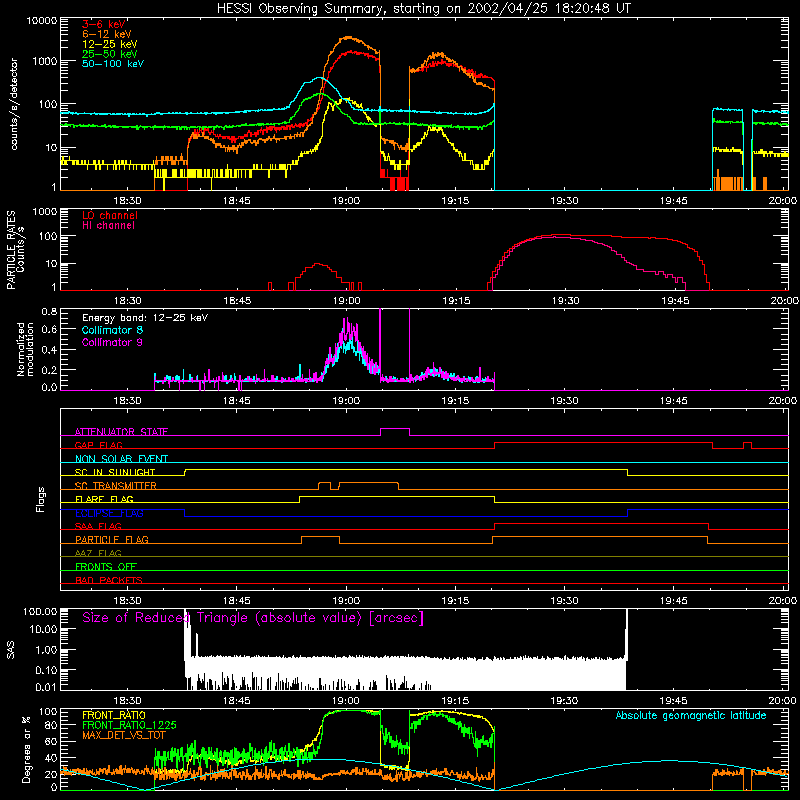The width and height of the screenshot is (800, 800).
Task: Click the counts/s/detector y-axis label
Action: click(14, 104)
